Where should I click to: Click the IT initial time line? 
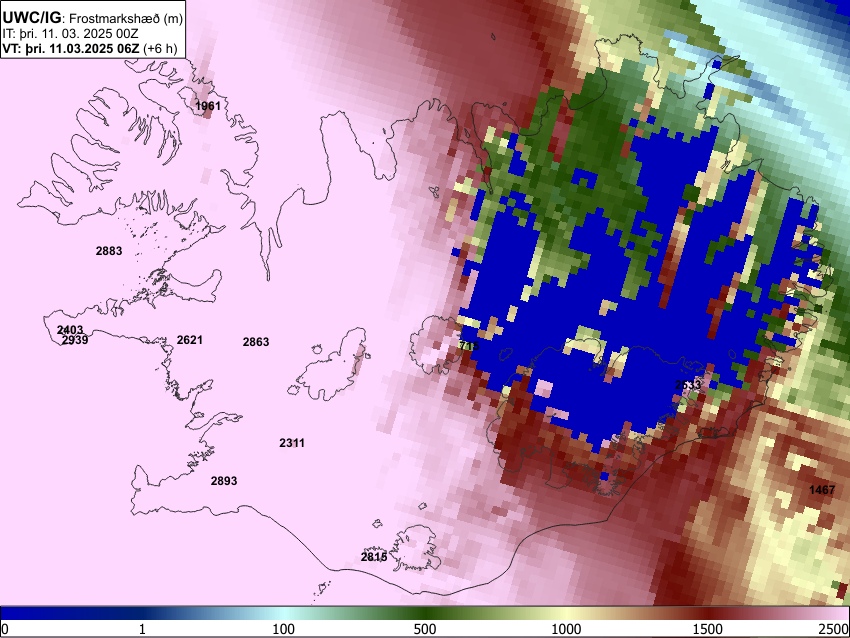click(x=70, y=33)
